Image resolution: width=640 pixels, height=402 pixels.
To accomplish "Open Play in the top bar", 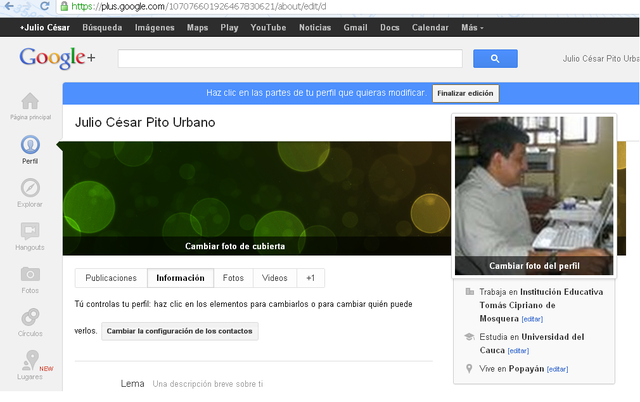I will coord(229,27).
